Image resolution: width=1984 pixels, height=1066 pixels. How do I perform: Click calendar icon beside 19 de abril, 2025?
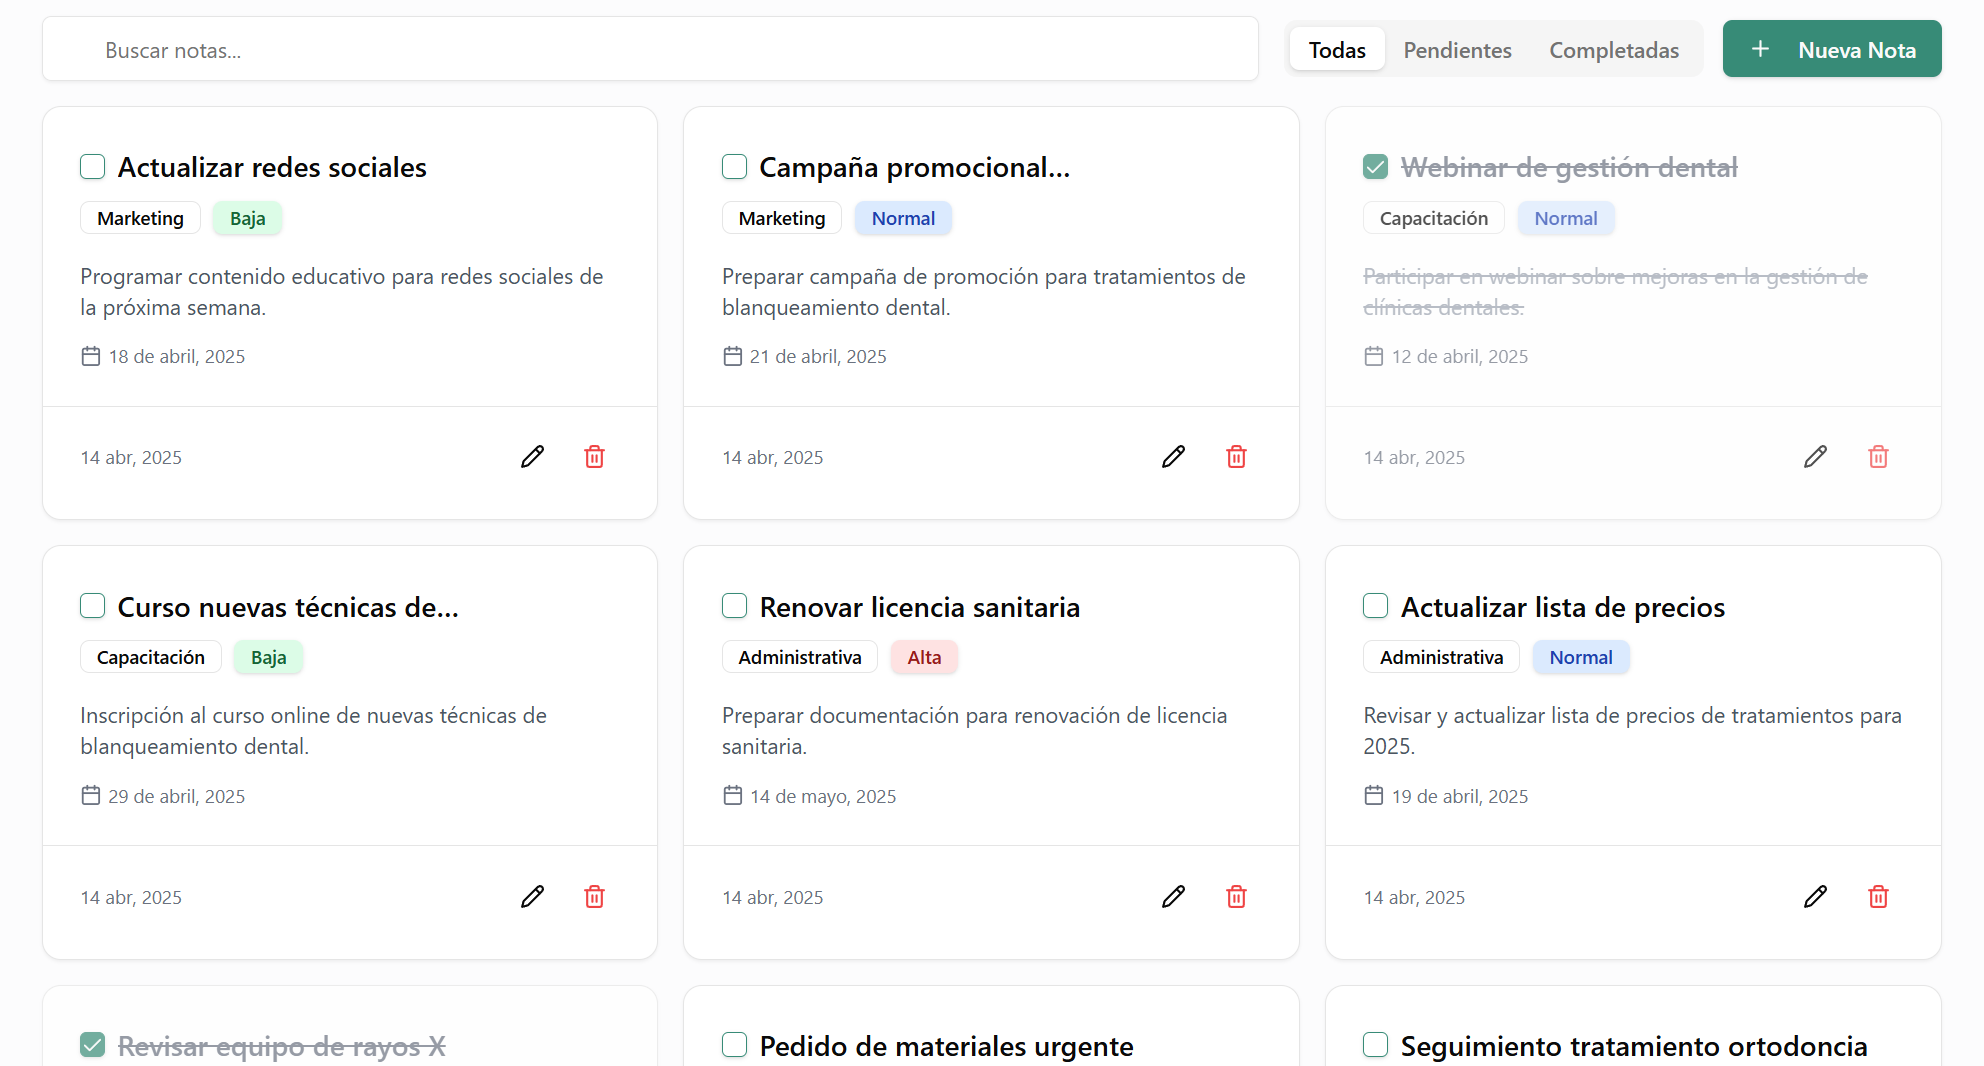(1374, 796)
